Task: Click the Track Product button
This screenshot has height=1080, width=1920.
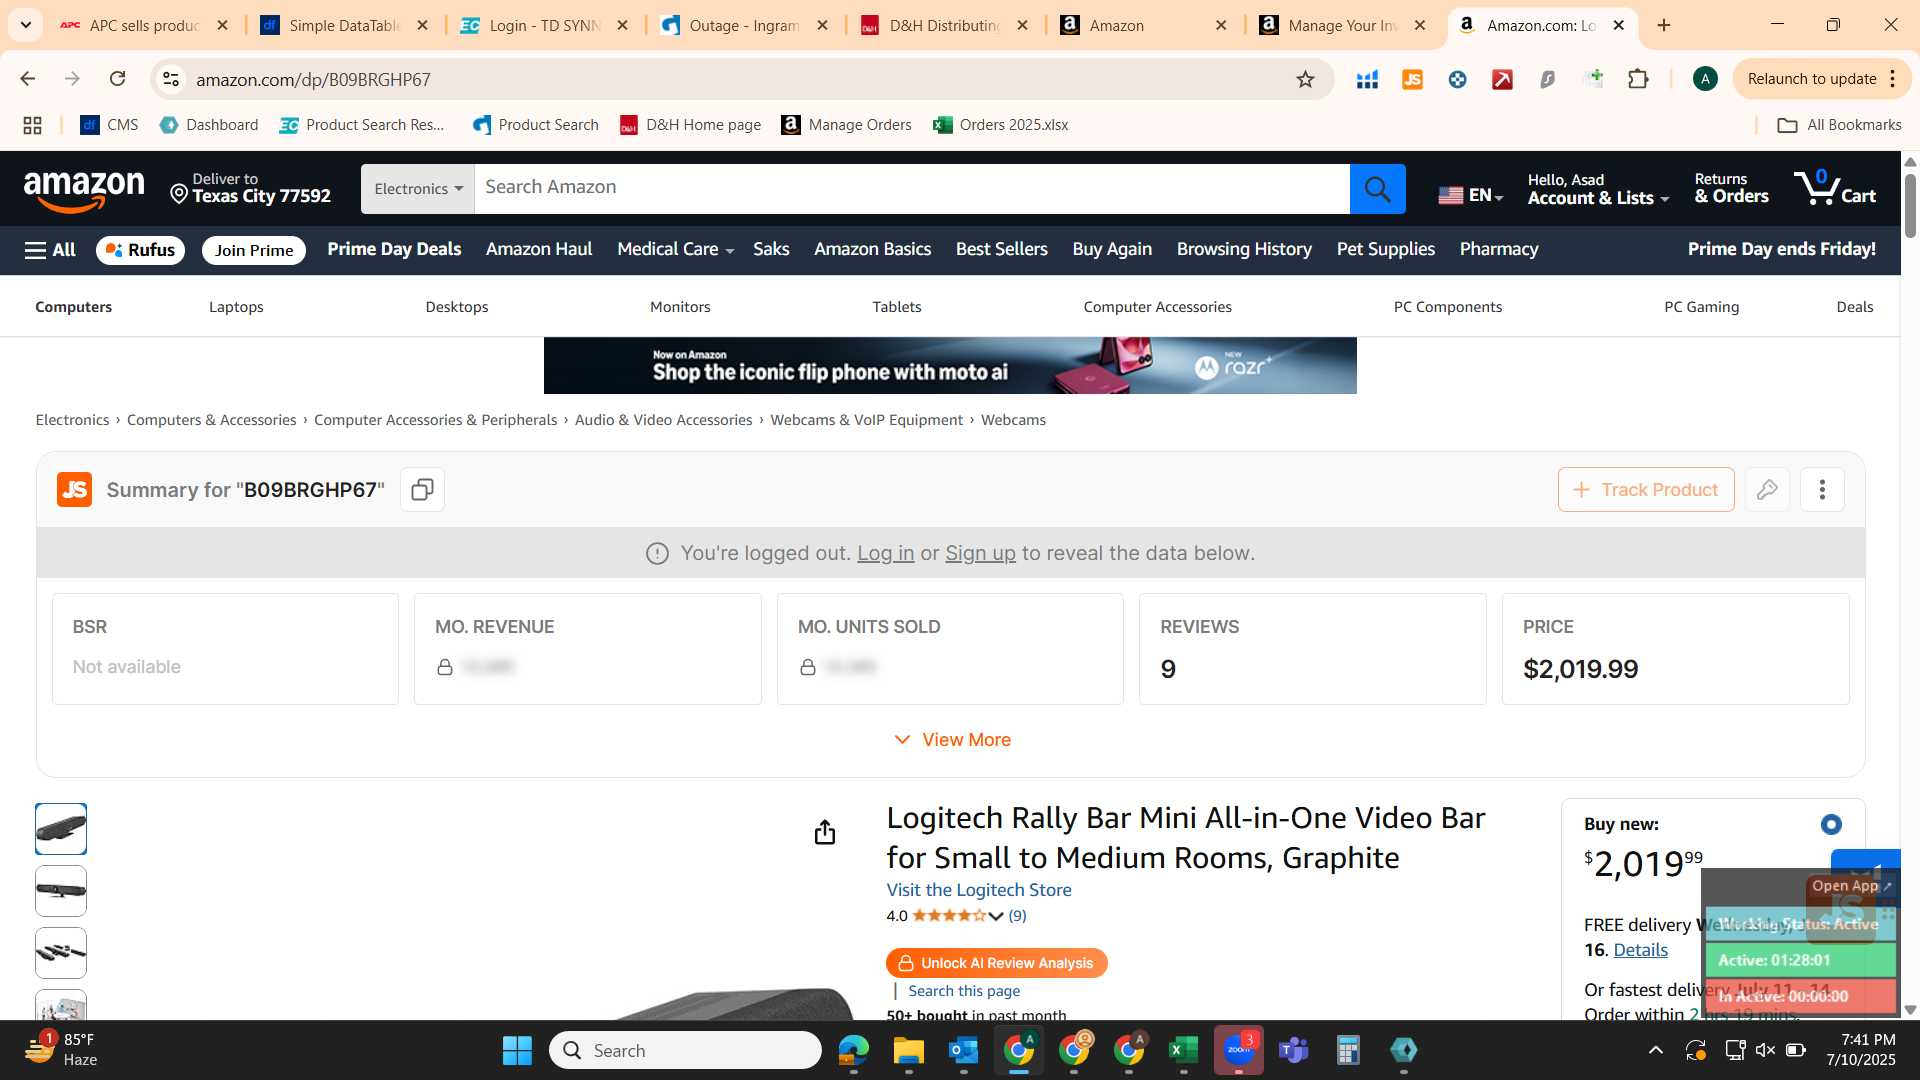Action: [x=1646, y=490]
